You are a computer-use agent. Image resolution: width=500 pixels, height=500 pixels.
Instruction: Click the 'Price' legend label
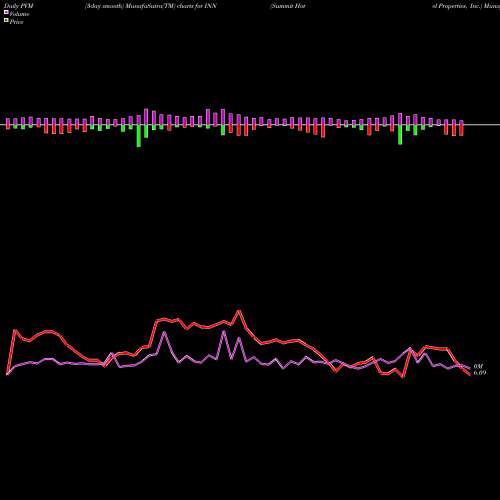pos(16,22)
